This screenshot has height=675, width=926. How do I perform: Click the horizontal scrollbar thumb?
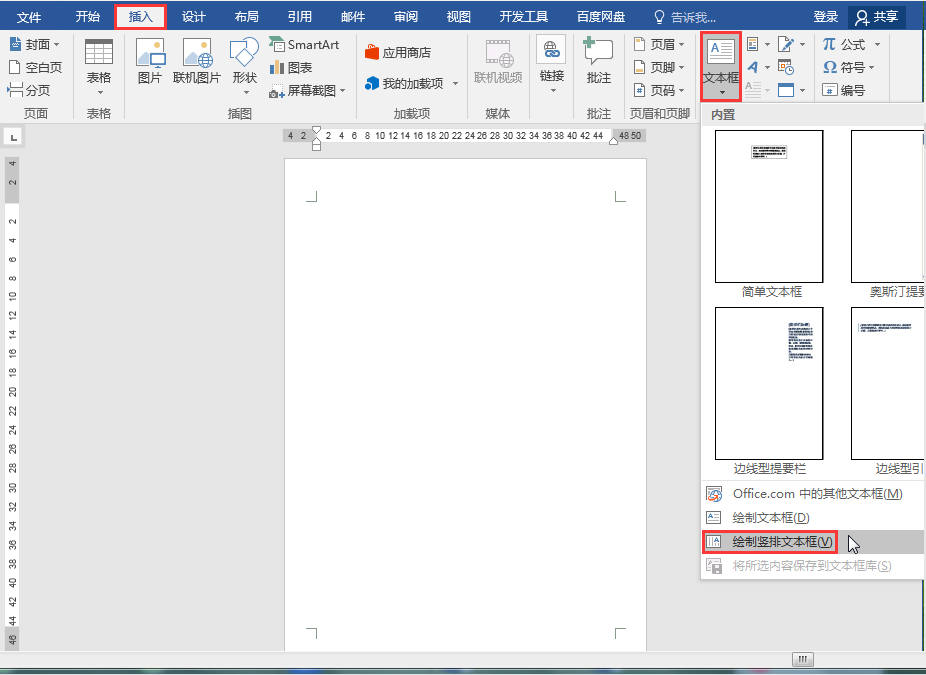tap(803, 659)
